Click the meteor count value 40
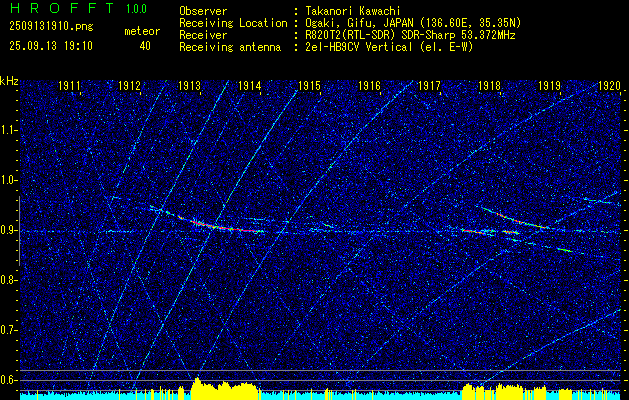 point(145,46)
